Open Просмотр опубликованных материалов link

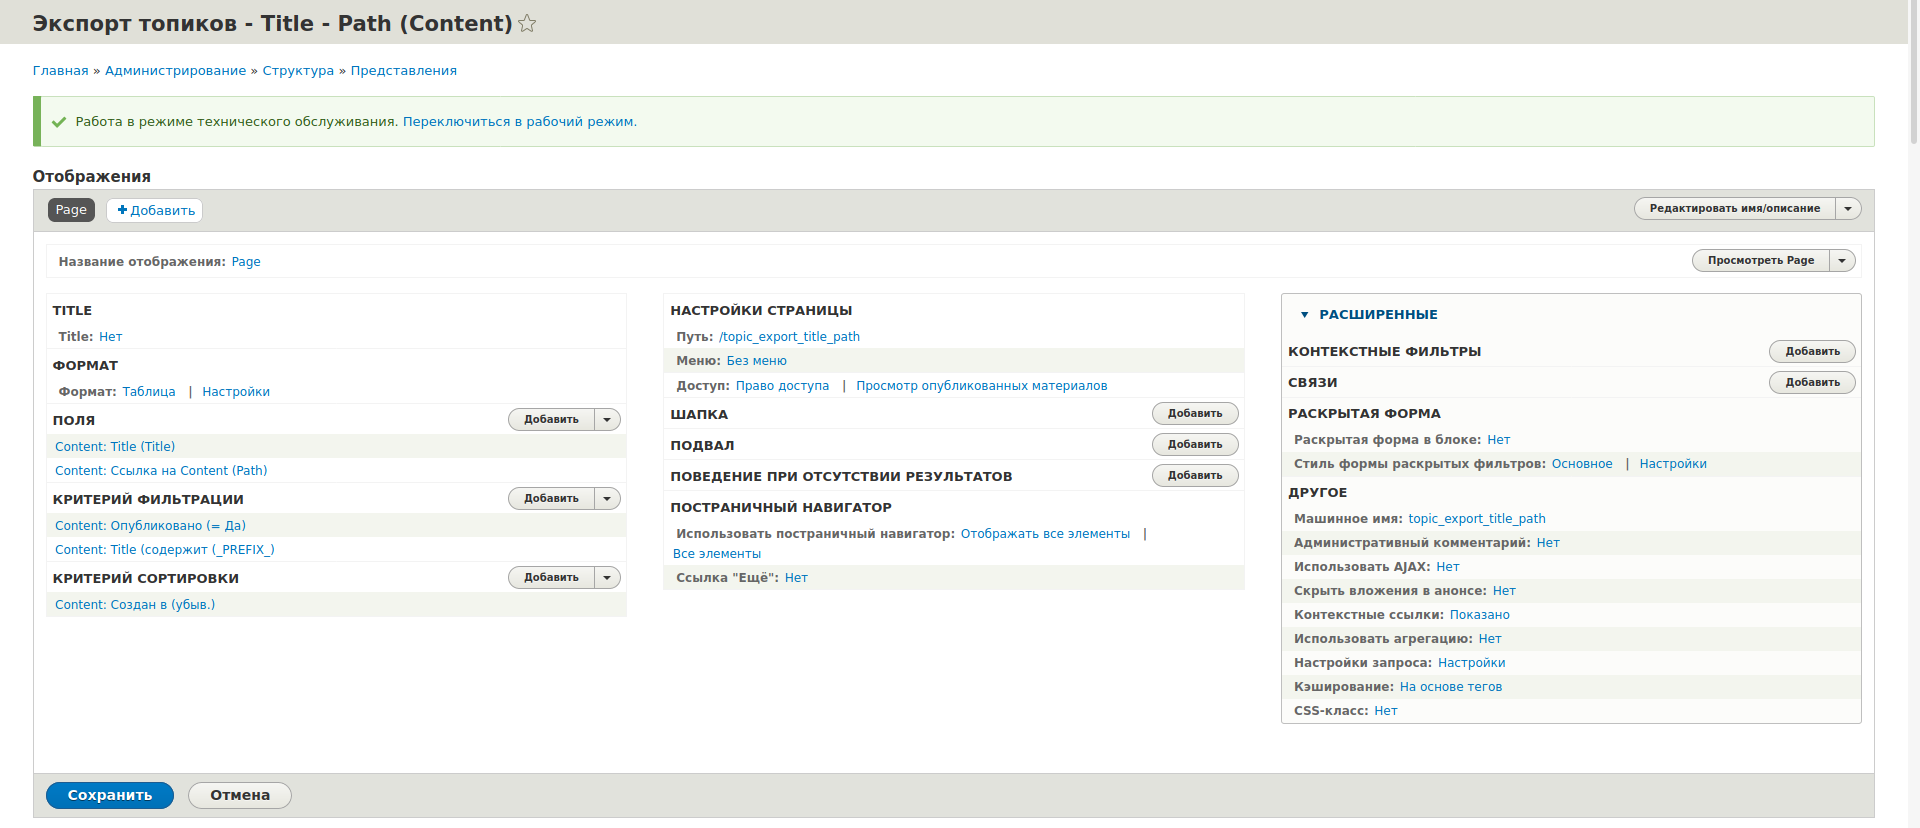[981, 386]
